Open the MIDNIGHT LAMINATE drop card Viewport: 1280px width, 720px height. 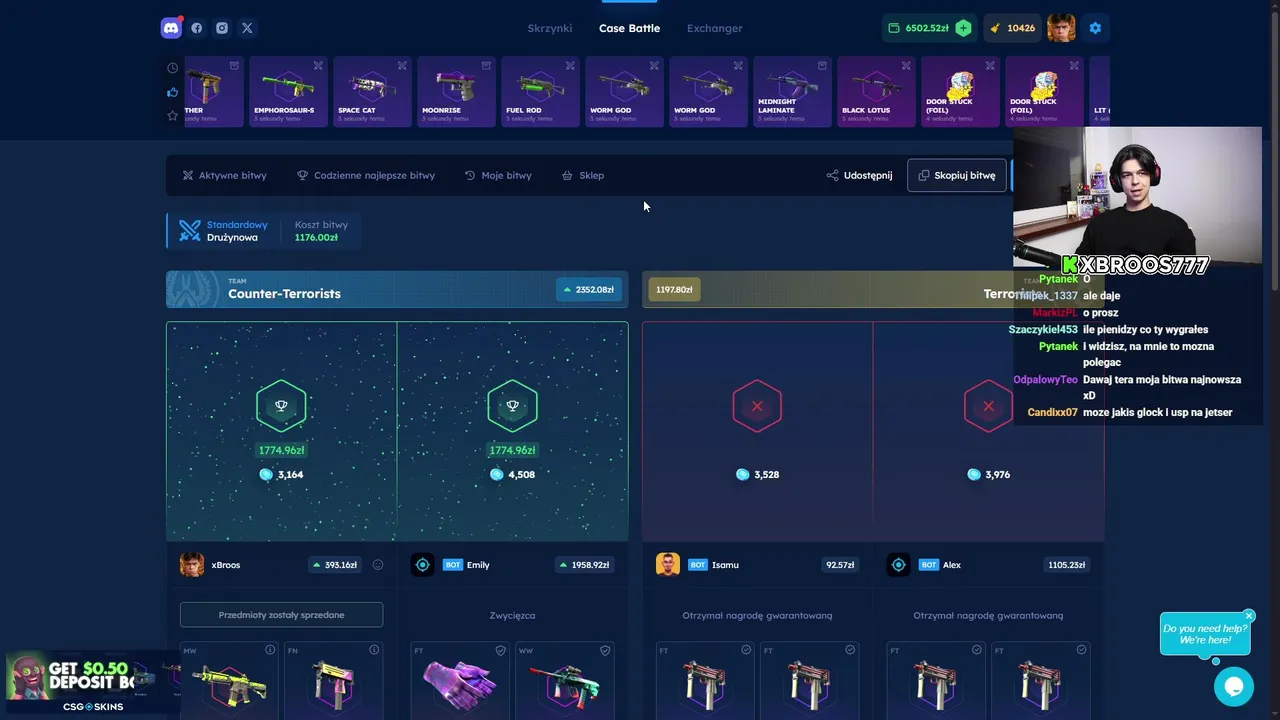click(x=792, y=92)
